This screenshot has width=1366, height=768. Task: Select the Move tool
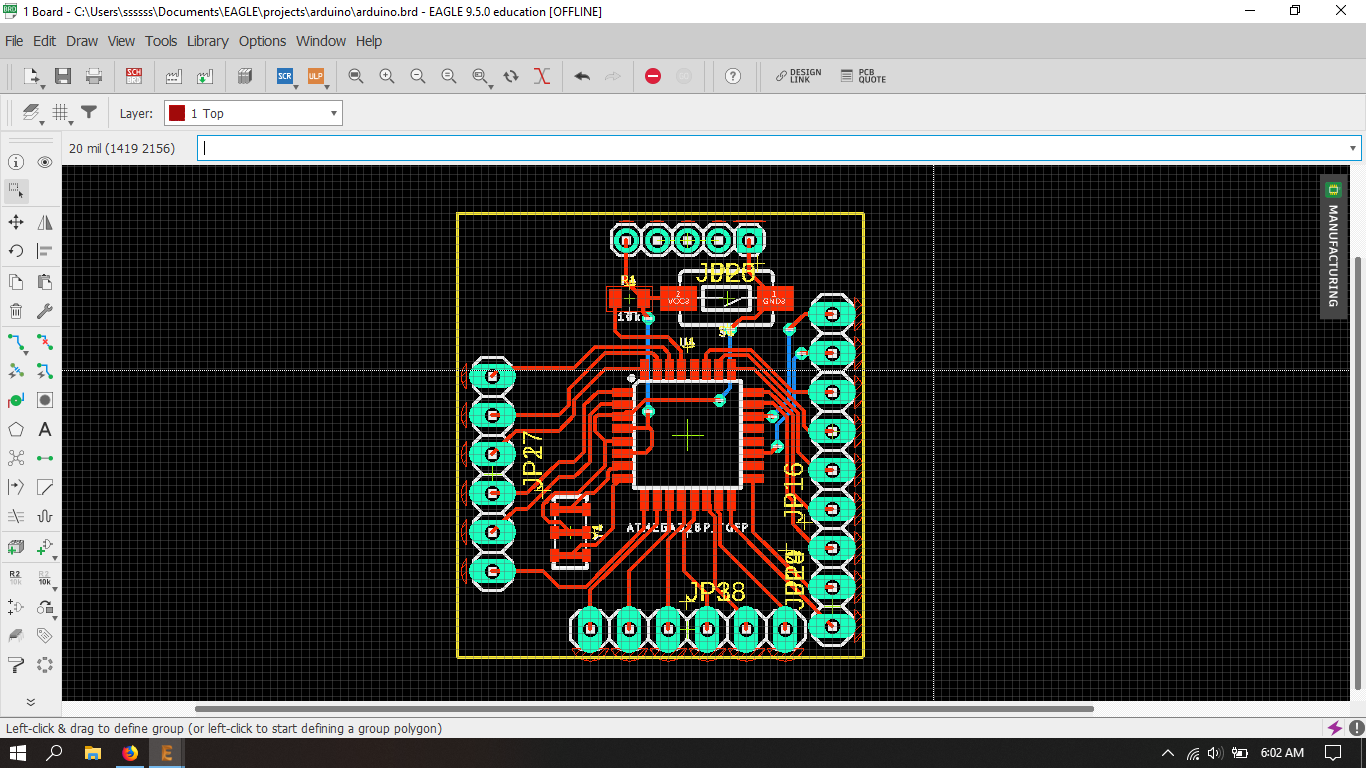(x=16, y=222)
